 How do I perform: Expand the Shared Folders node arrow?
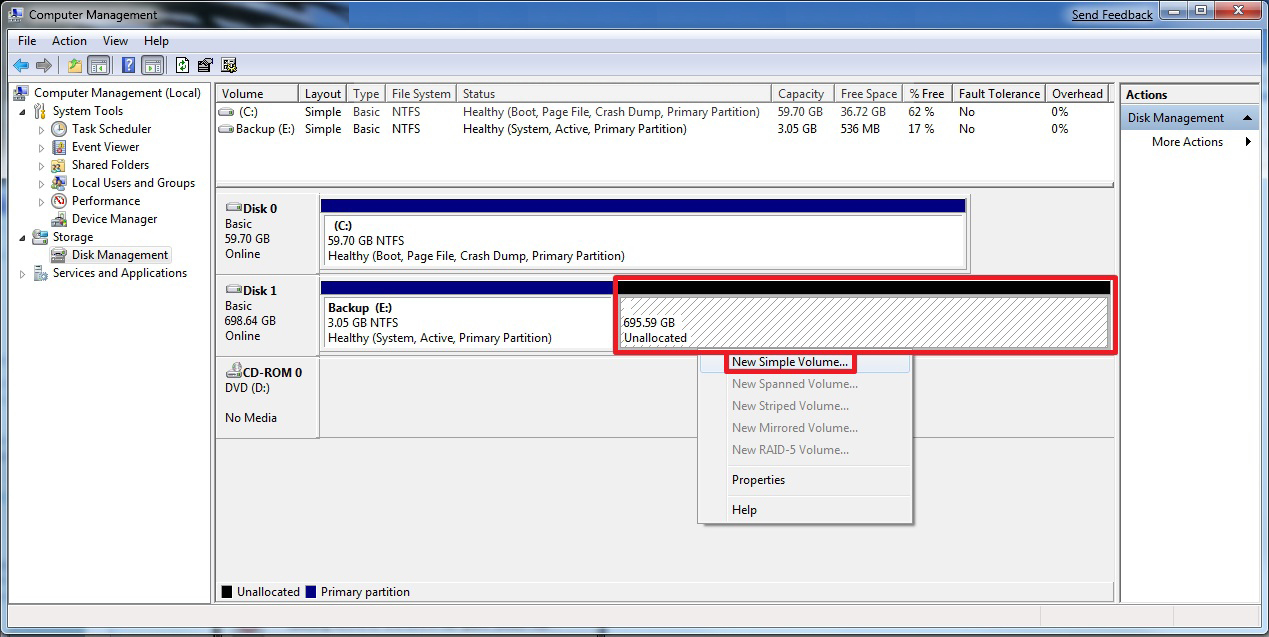click(x=41, y=166)
